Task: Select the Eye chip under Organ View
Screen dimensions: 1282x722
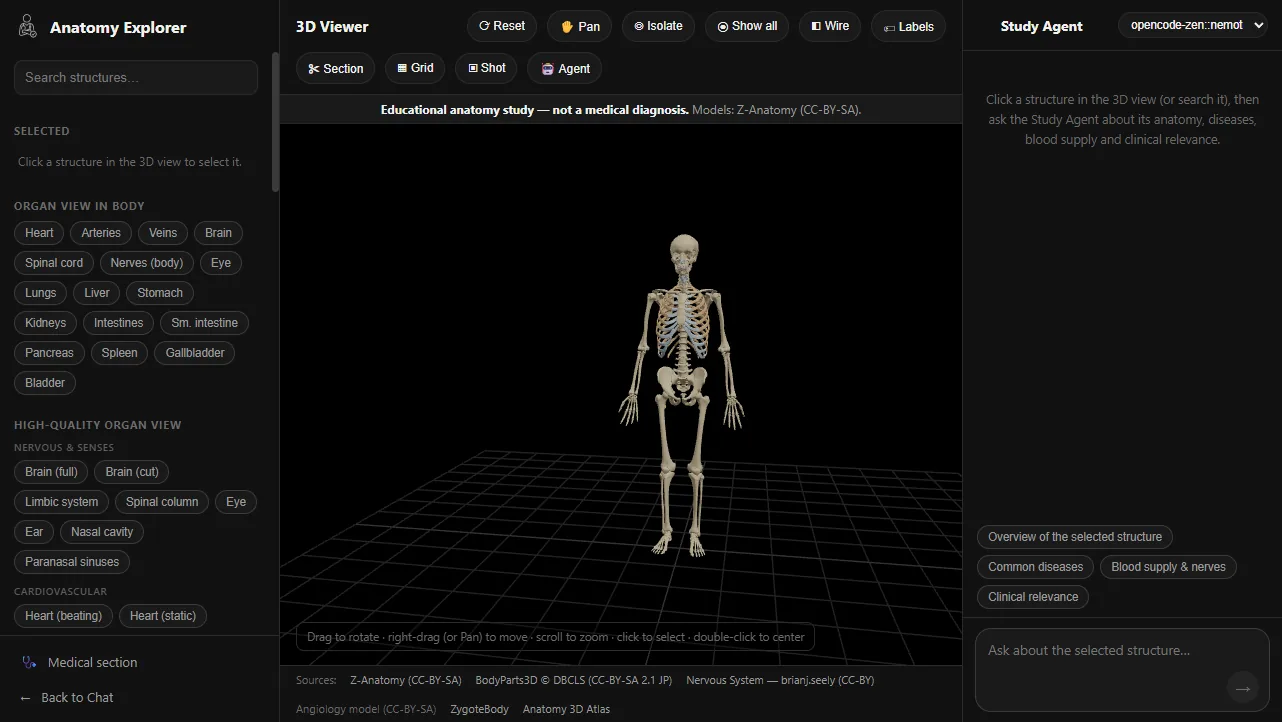Action: [x=221, y=263]
